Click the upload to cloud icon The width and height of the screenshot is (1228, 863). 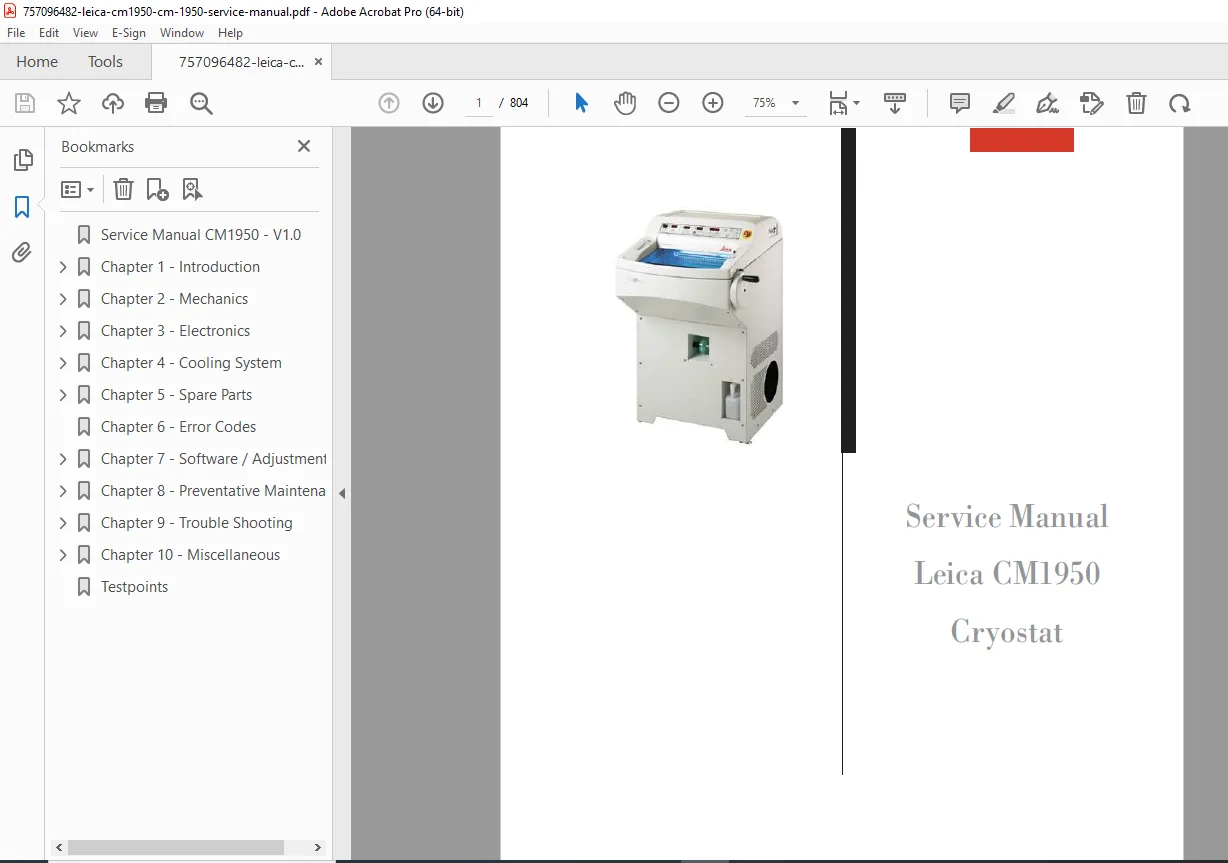pos(113,103)
